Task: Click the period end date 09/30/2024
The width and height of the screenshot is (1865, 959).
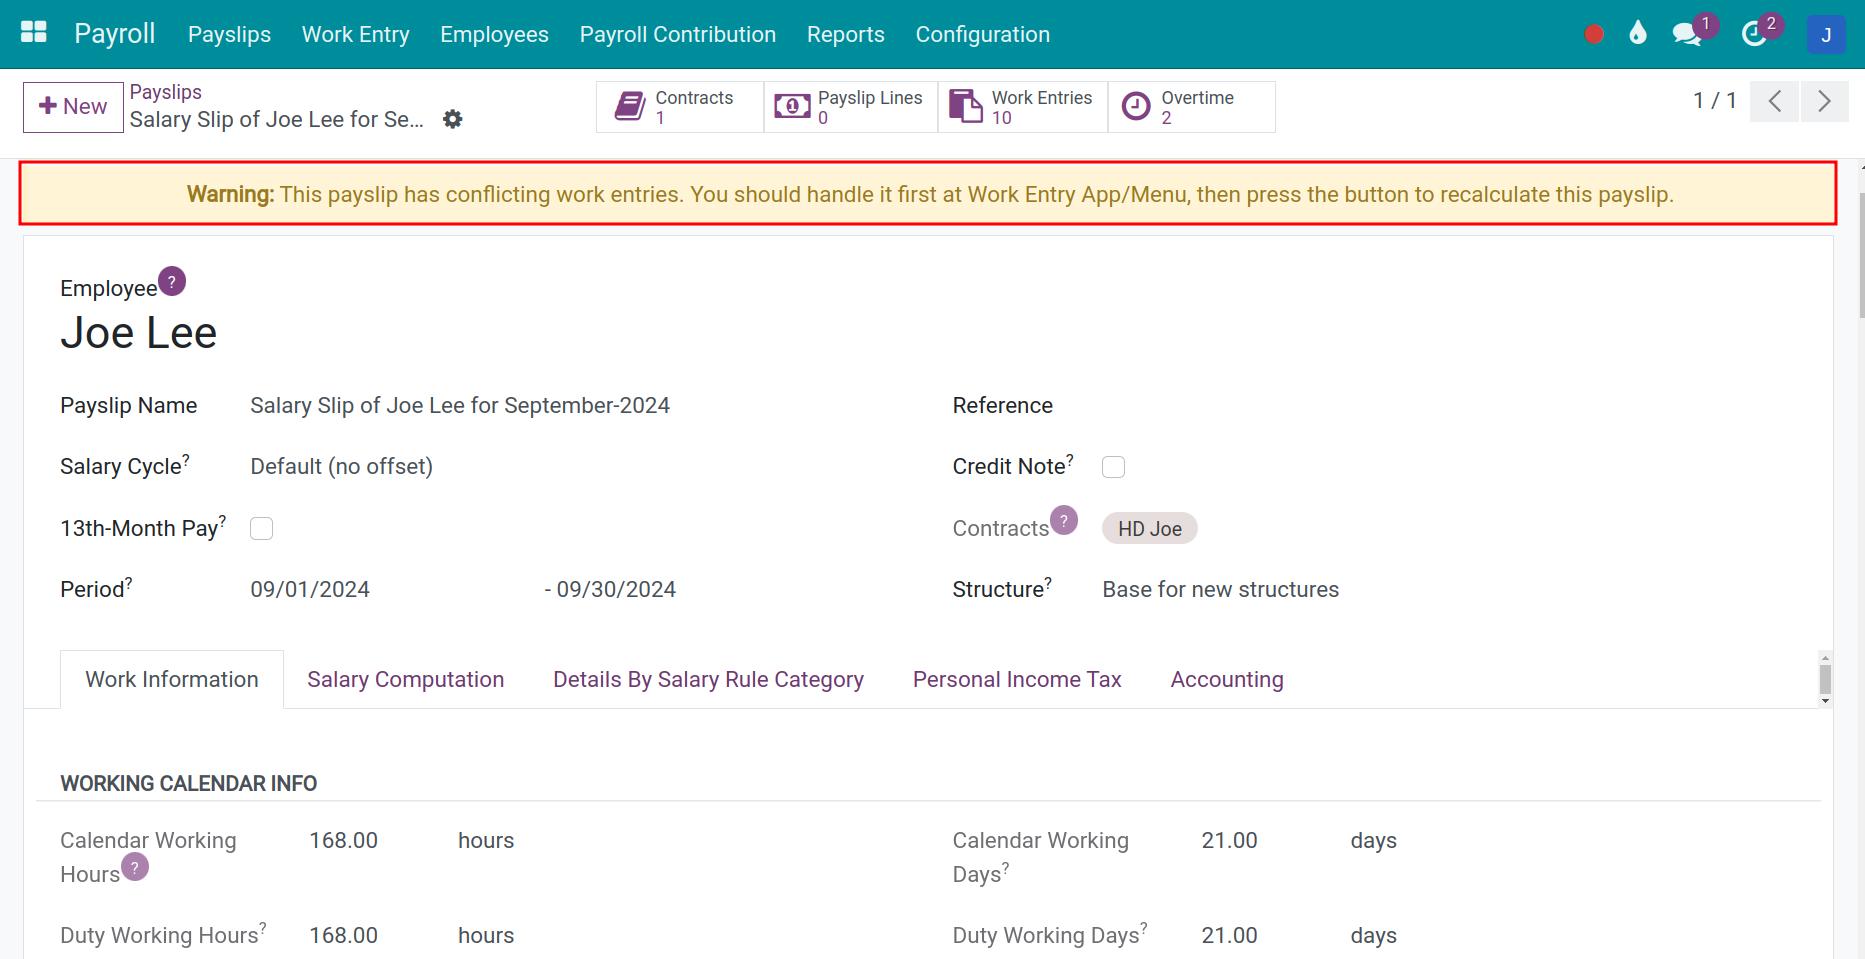Action: tap(616, 590)
